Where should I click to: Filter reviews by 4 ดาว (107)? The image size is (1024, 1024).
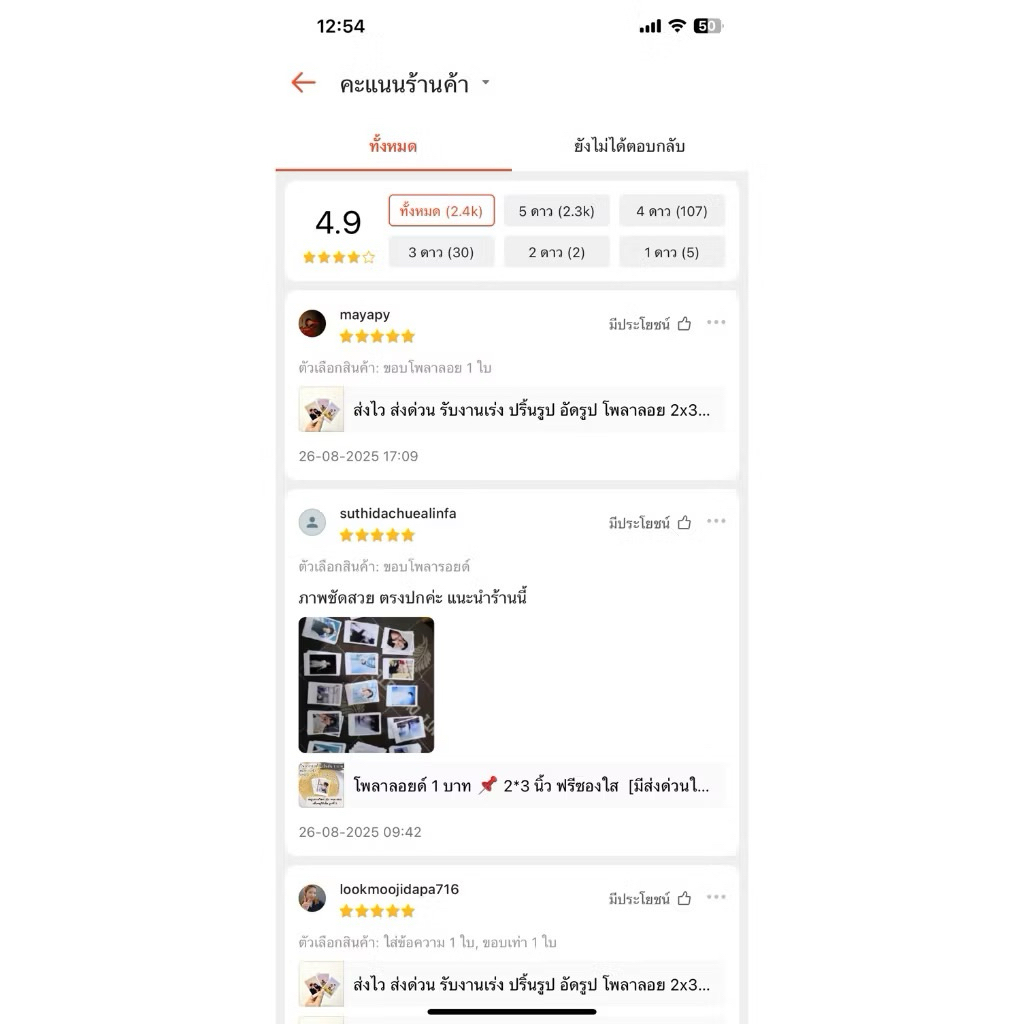(x=672, y=211)
